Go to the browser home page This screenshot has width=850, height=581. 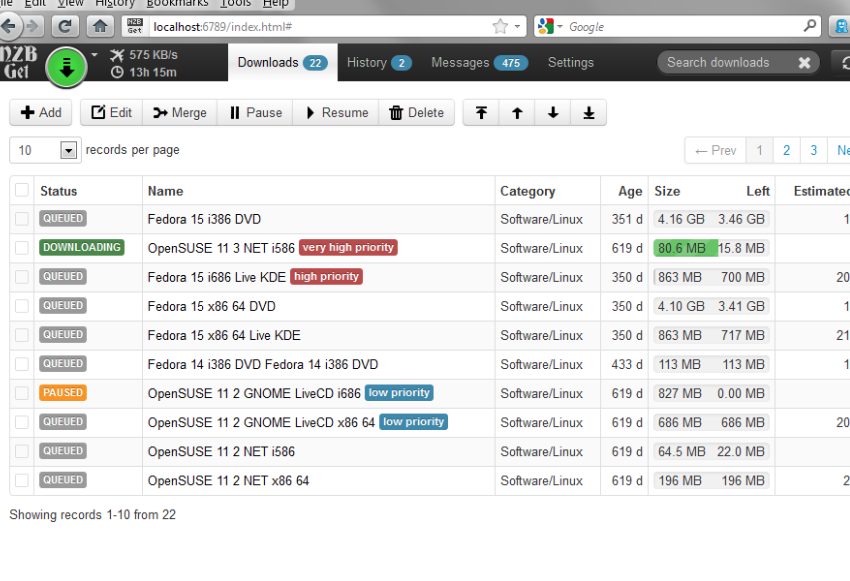pyautogui.click(x=100, y=26)
